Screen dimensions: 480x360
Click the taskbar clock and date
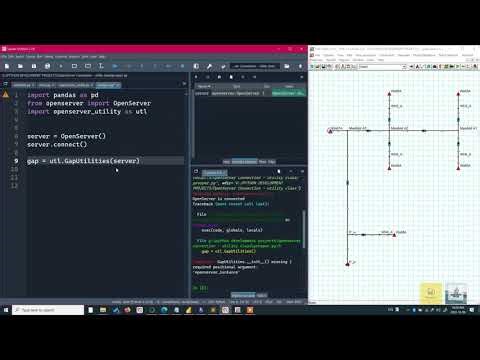point(458,310)
